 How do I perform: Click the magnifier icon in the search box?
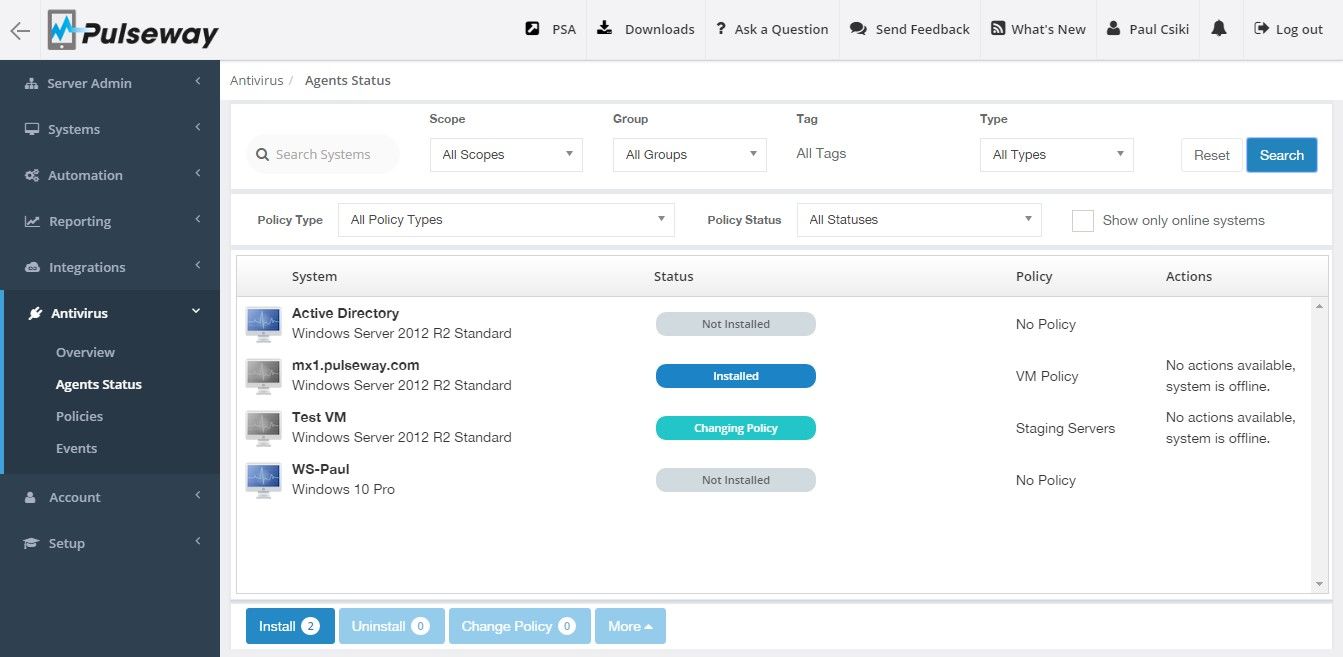263,155
